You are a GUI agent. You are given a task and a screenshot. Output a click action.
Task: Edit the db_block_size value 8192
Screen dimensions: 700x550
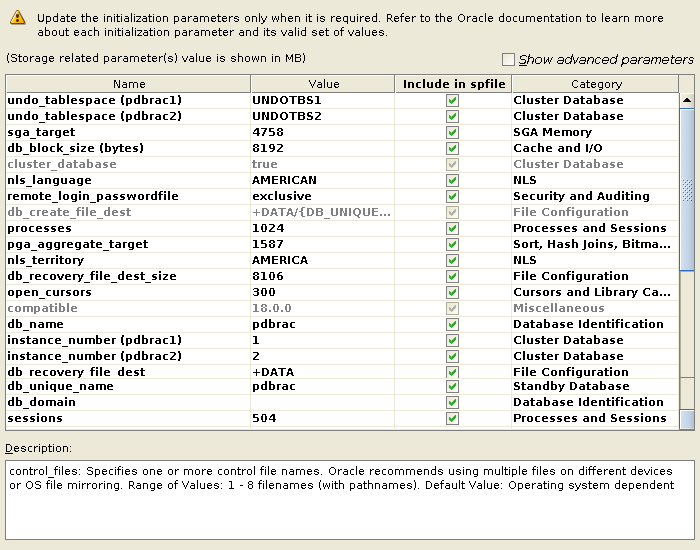[323, 148]
